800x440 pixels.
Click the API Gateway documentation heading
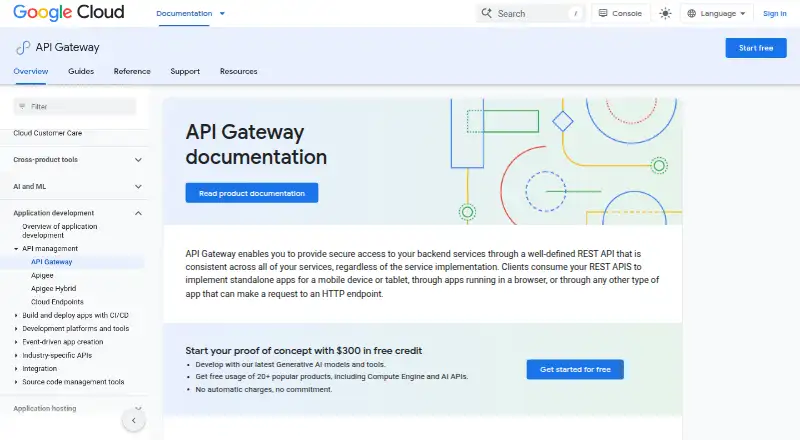point(256,144)
